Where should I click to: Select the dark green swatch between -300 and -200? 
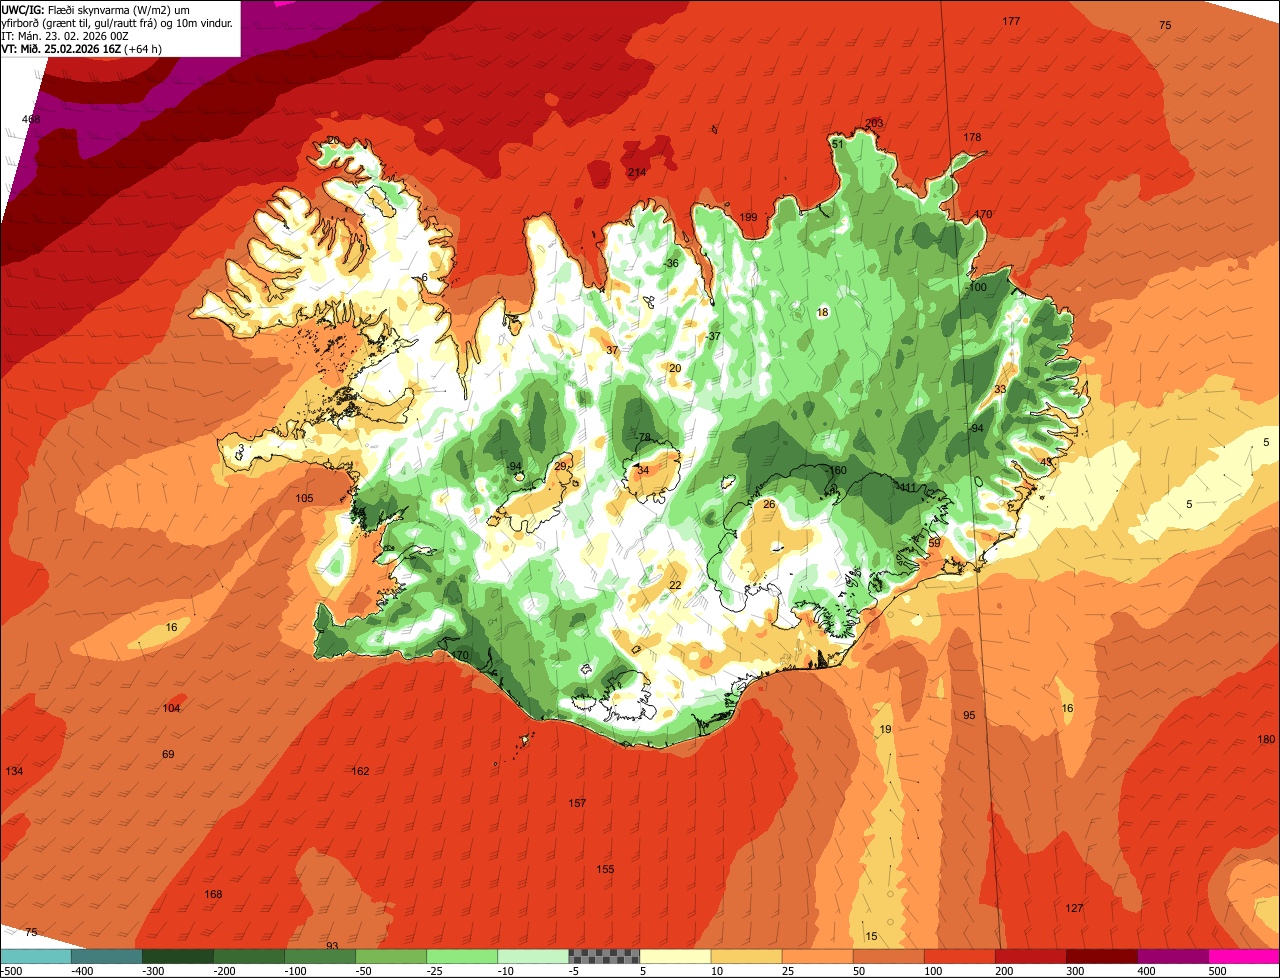[177, 956]
